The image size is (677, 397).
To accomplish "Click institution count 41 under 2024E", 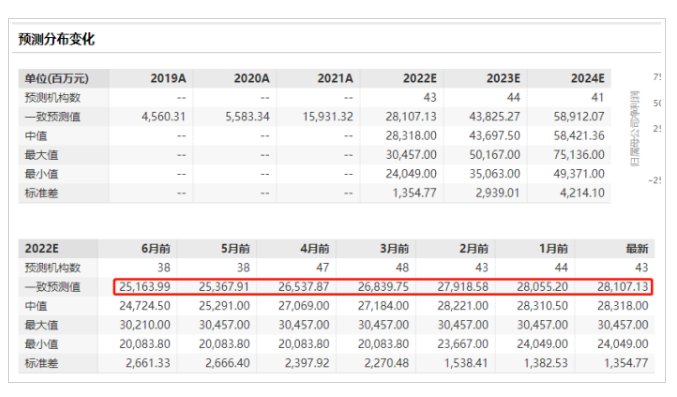I will [x=598, y=98].
